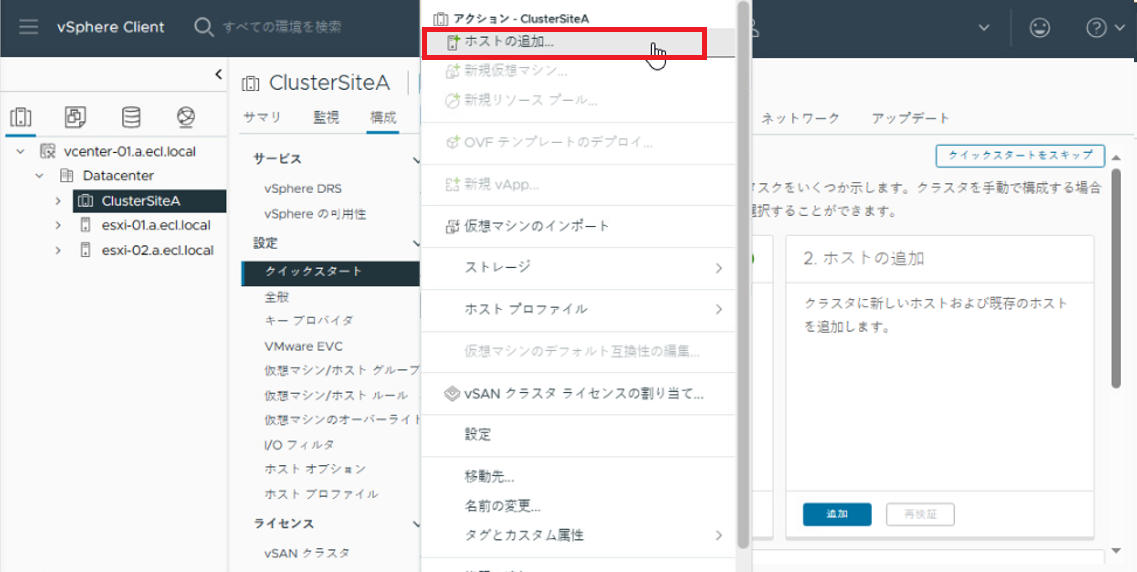Open the feedback smiley icon

[1041, 28]
